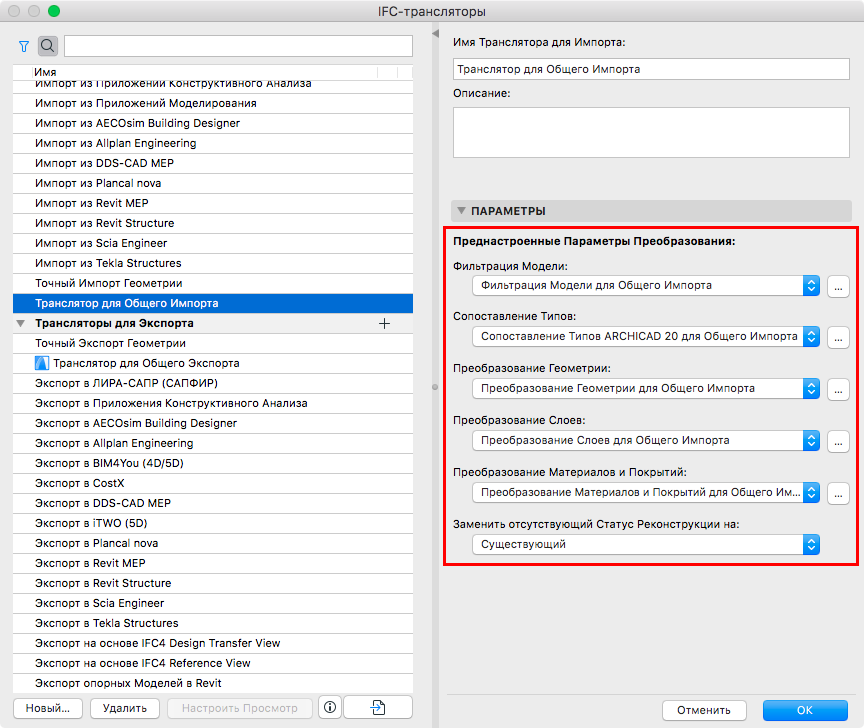Screen dimensions: 864x728
Task: Select Экспорт на основе IFC4 Reference View
Action: click(x=213, y=664)
